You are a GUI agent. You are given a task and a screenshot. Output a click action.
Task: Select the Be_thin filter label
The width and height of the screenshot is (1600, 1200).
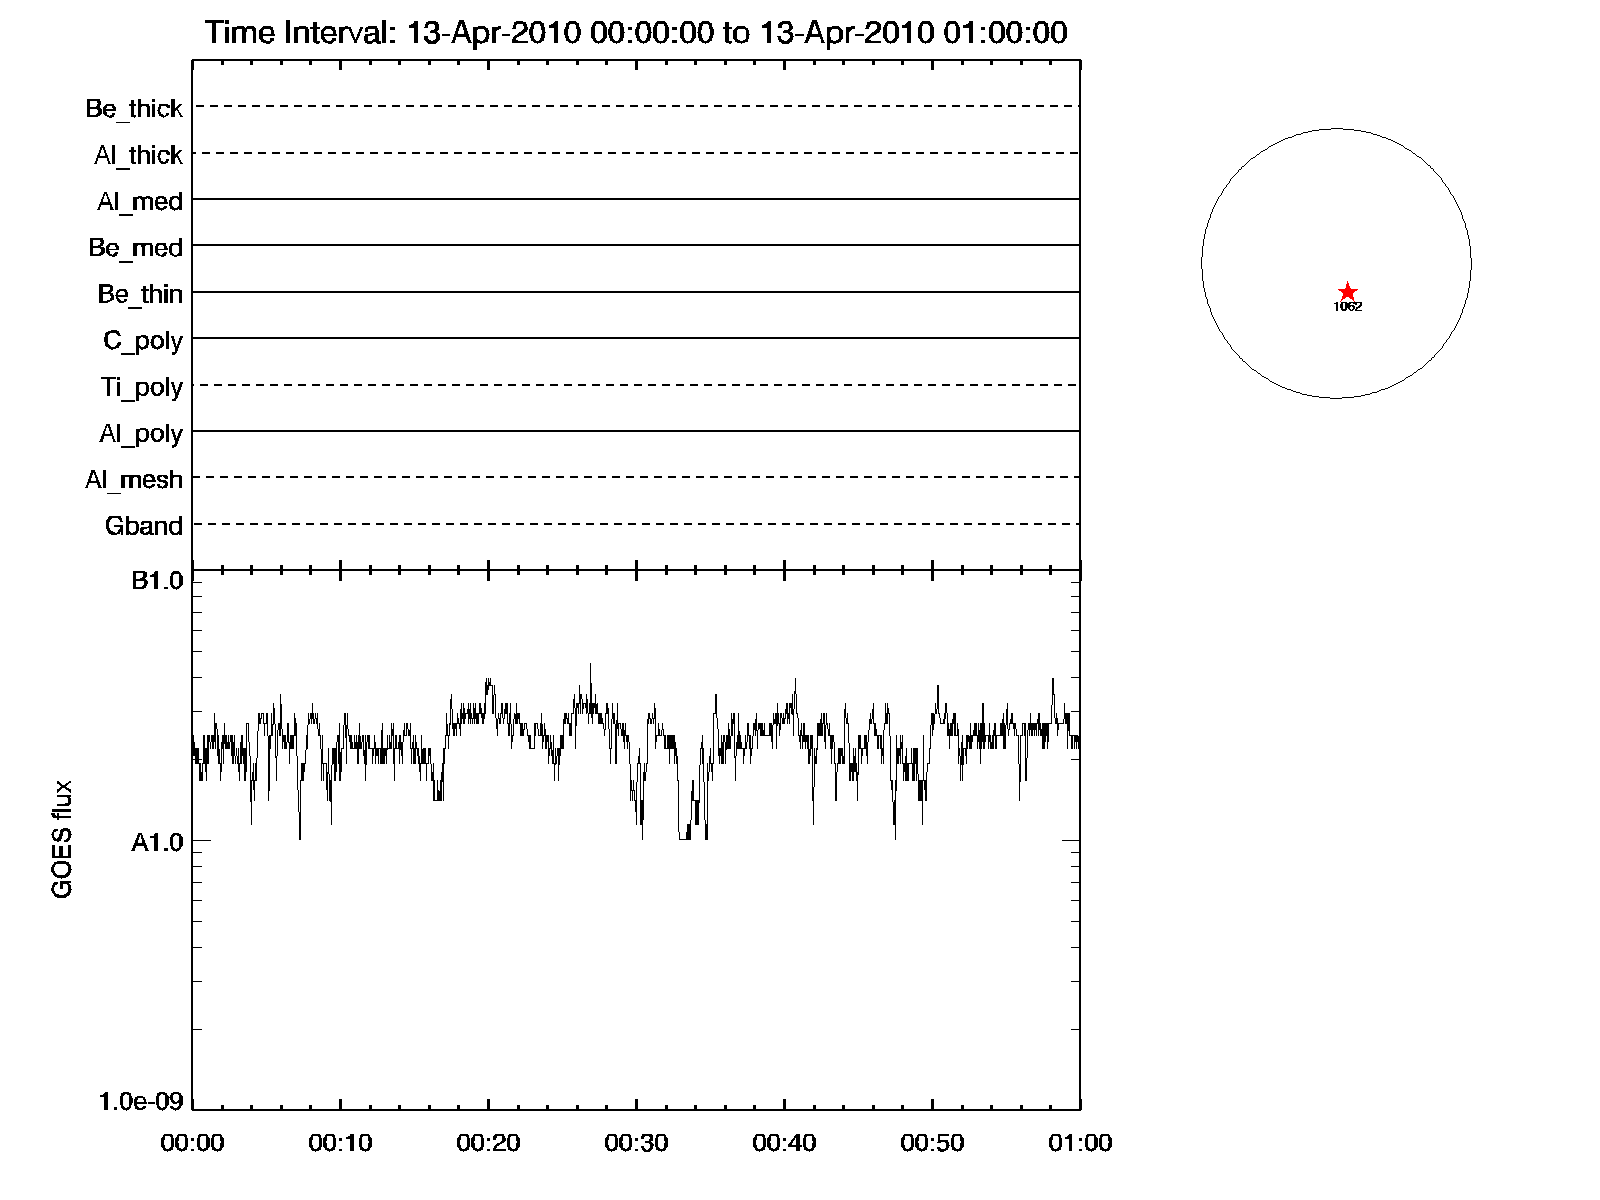pyautogui.click(x=140, y=294)
